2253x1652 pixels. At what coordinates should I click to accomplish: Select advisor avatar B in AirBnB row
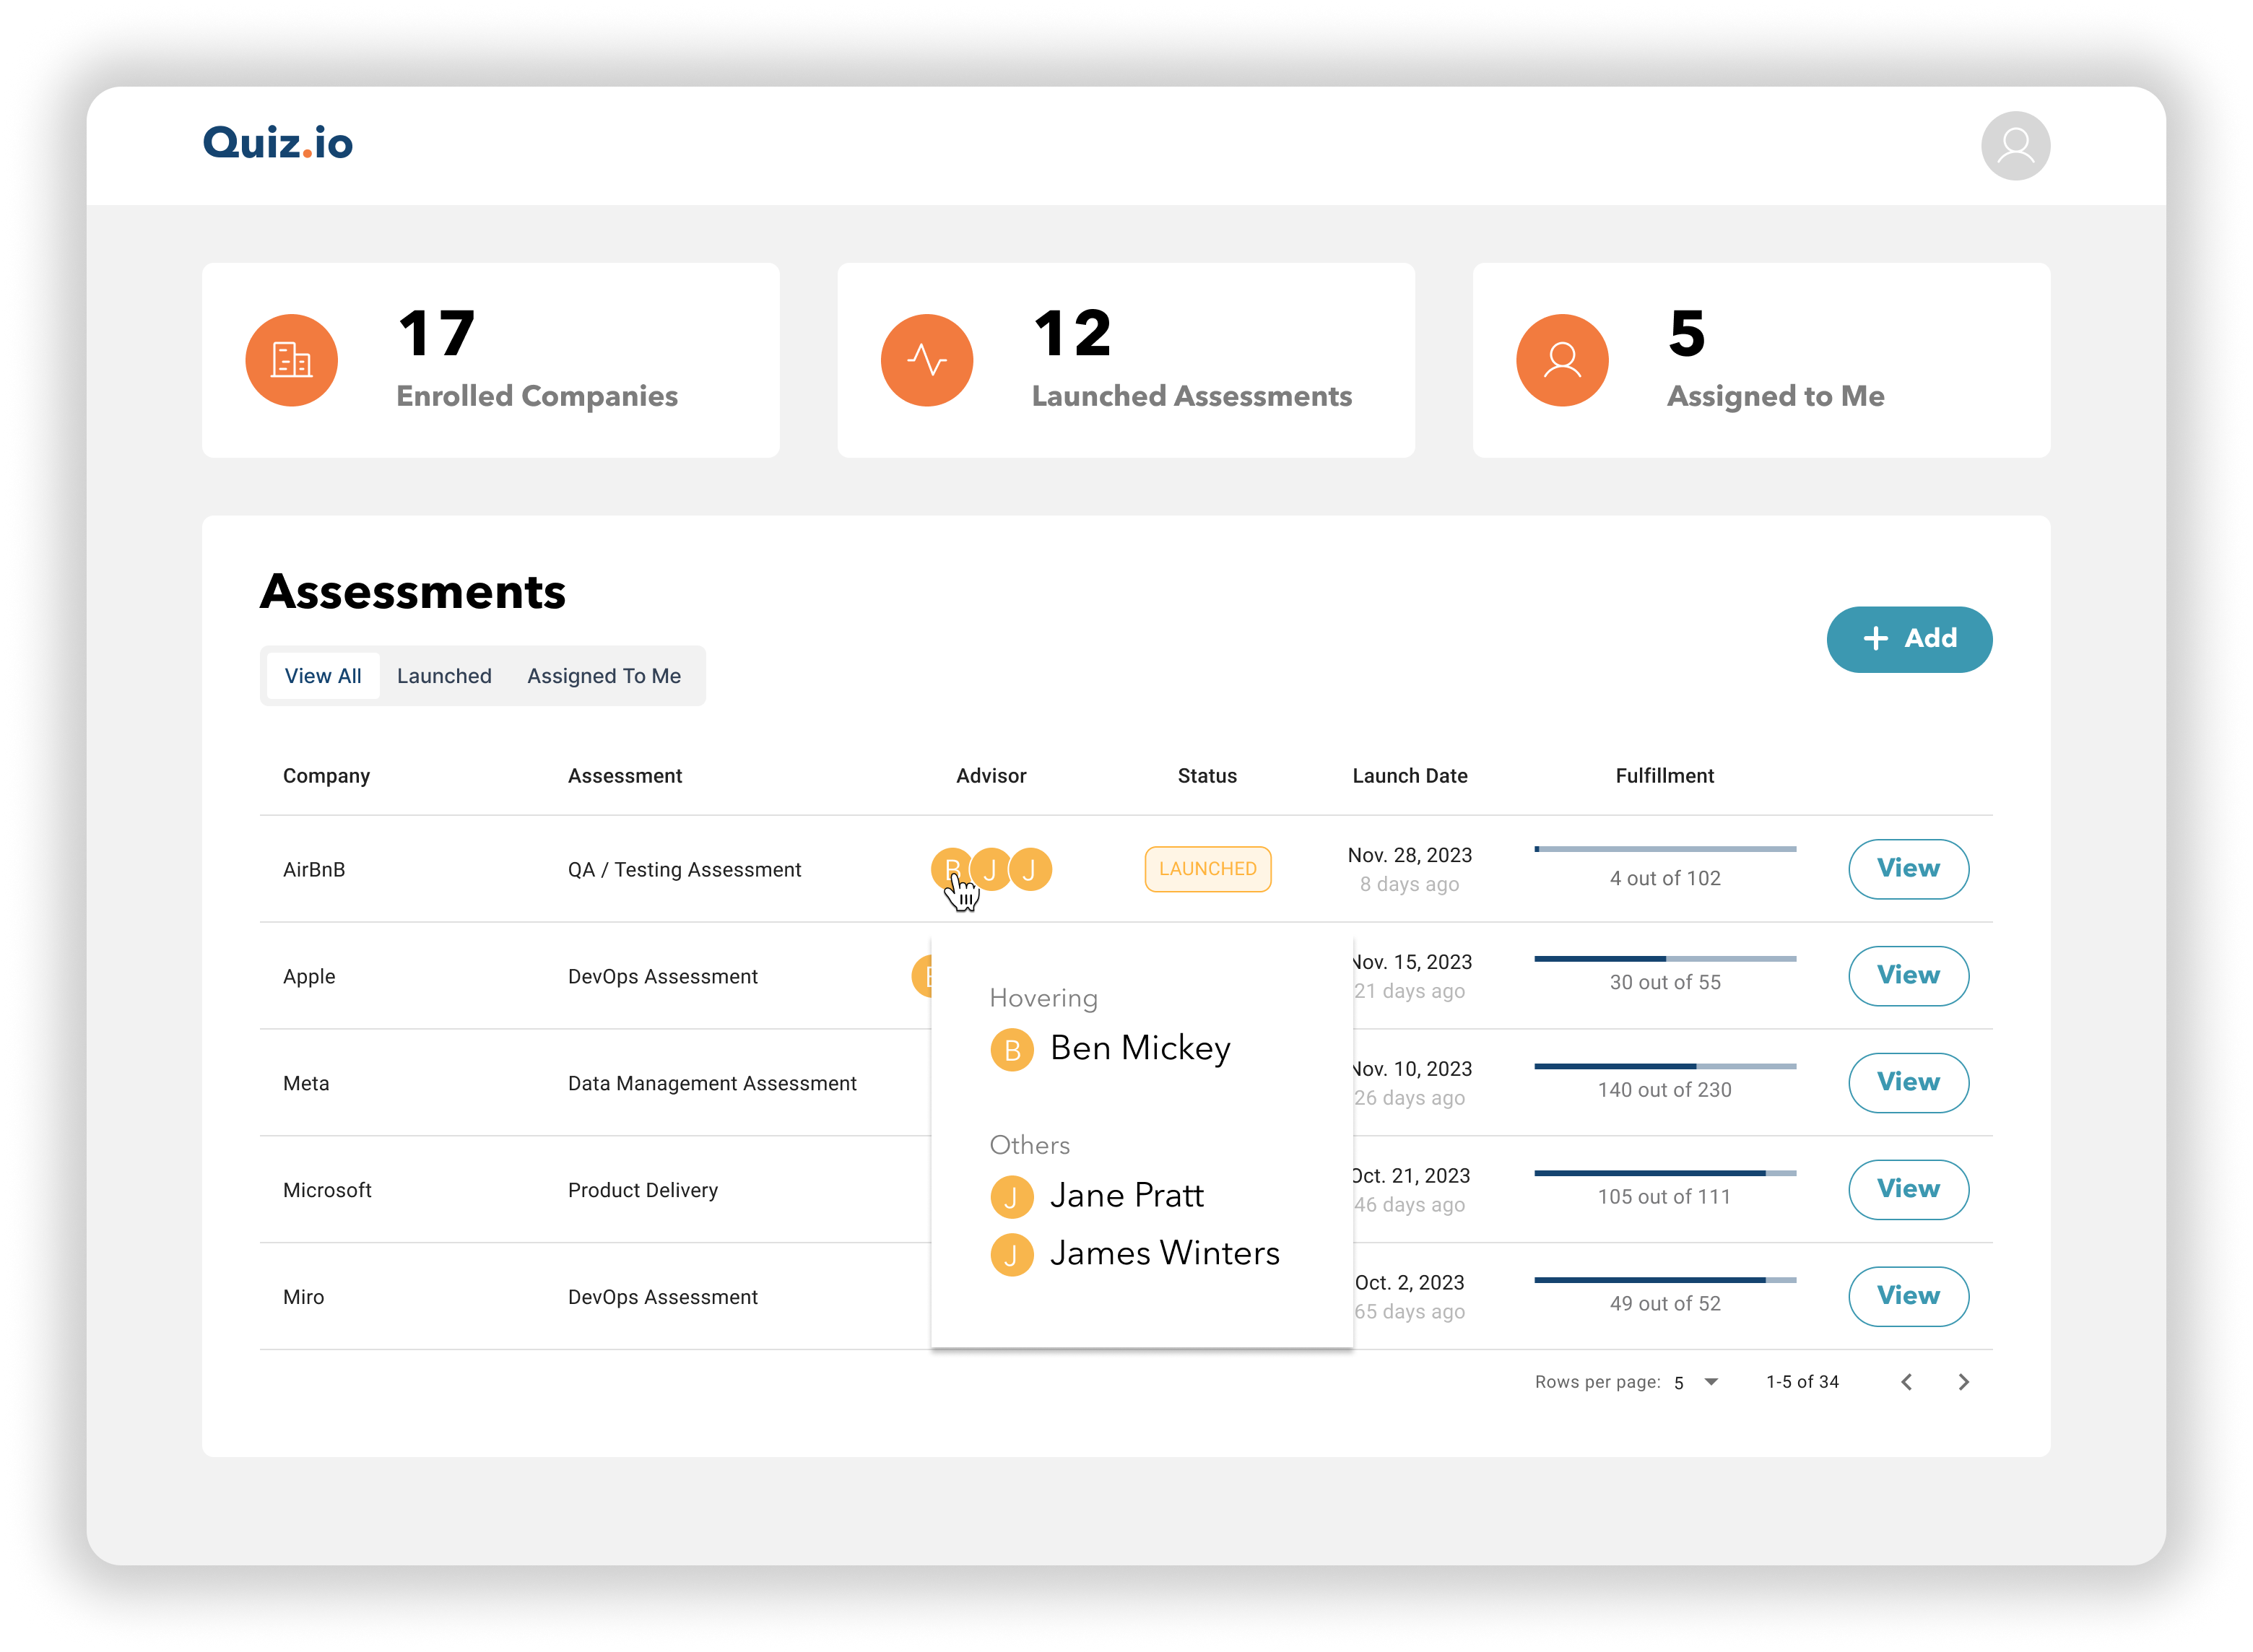click(x=952, y=869)
